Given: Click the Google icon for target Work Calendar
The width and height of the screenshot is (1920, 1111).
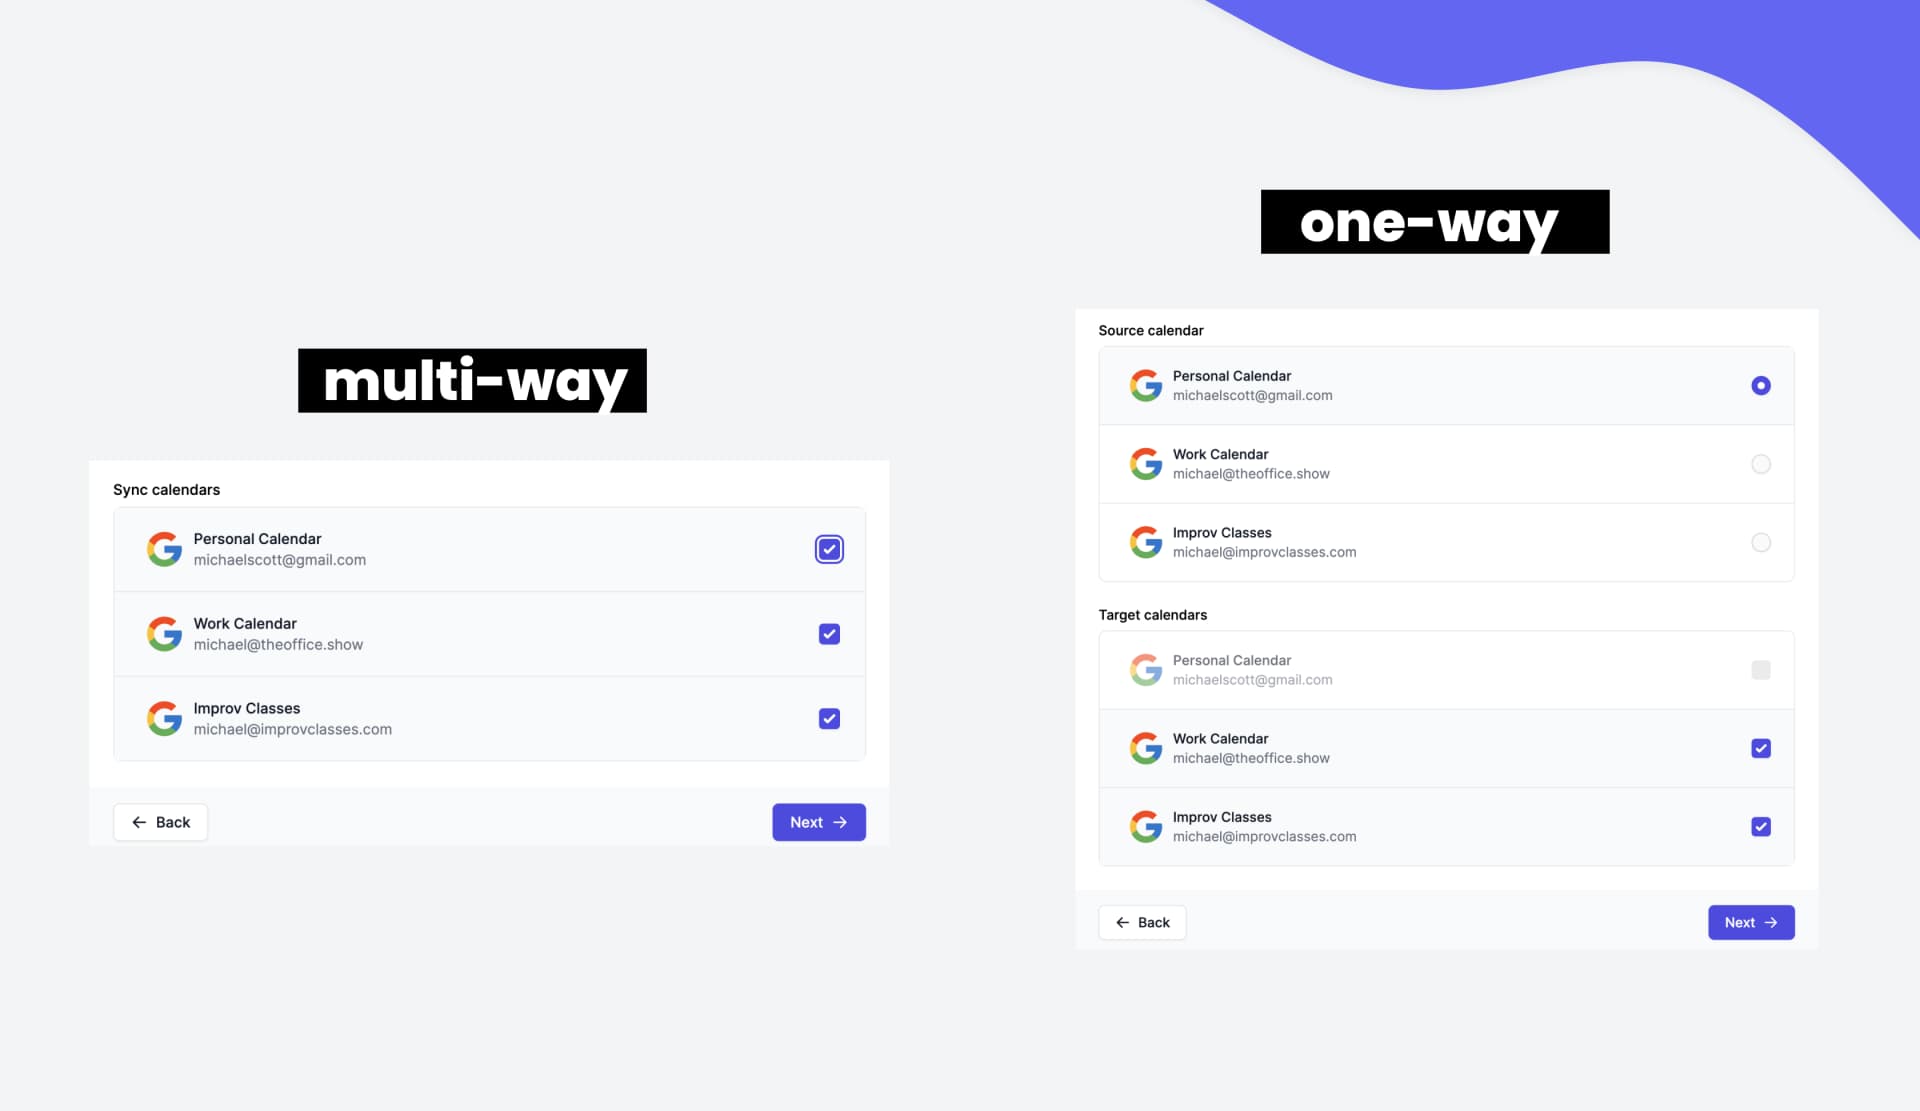Looking at the screenshot, I should tap(1144, 747).
